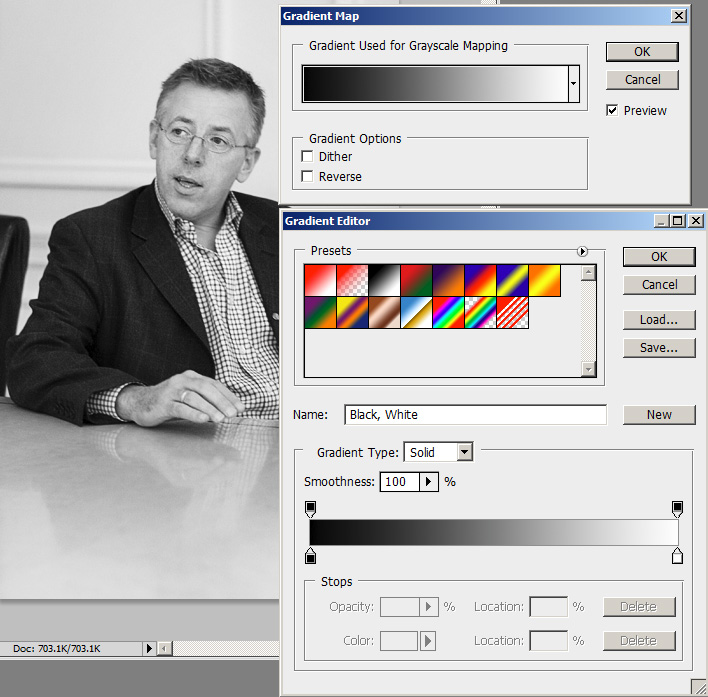This screenshot has width=708, height=697.
Task: Pick the Orange, Yellow, Orange preset
Action: [x=544, y=281]
